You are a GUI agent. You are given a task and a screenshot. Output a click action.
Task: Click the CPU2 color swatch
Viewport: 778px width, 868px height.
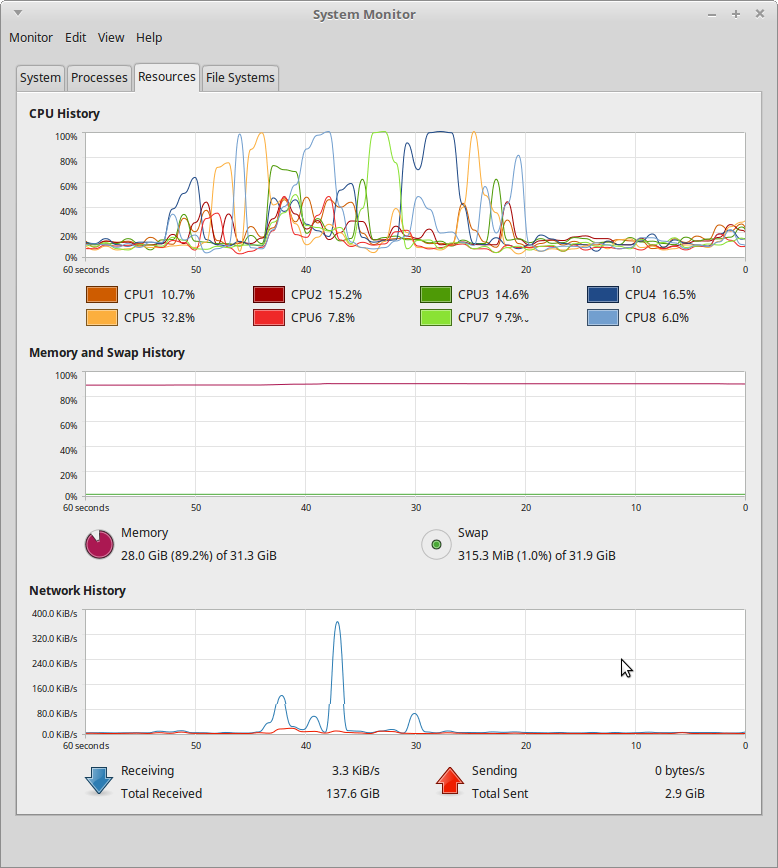(269, 294)
